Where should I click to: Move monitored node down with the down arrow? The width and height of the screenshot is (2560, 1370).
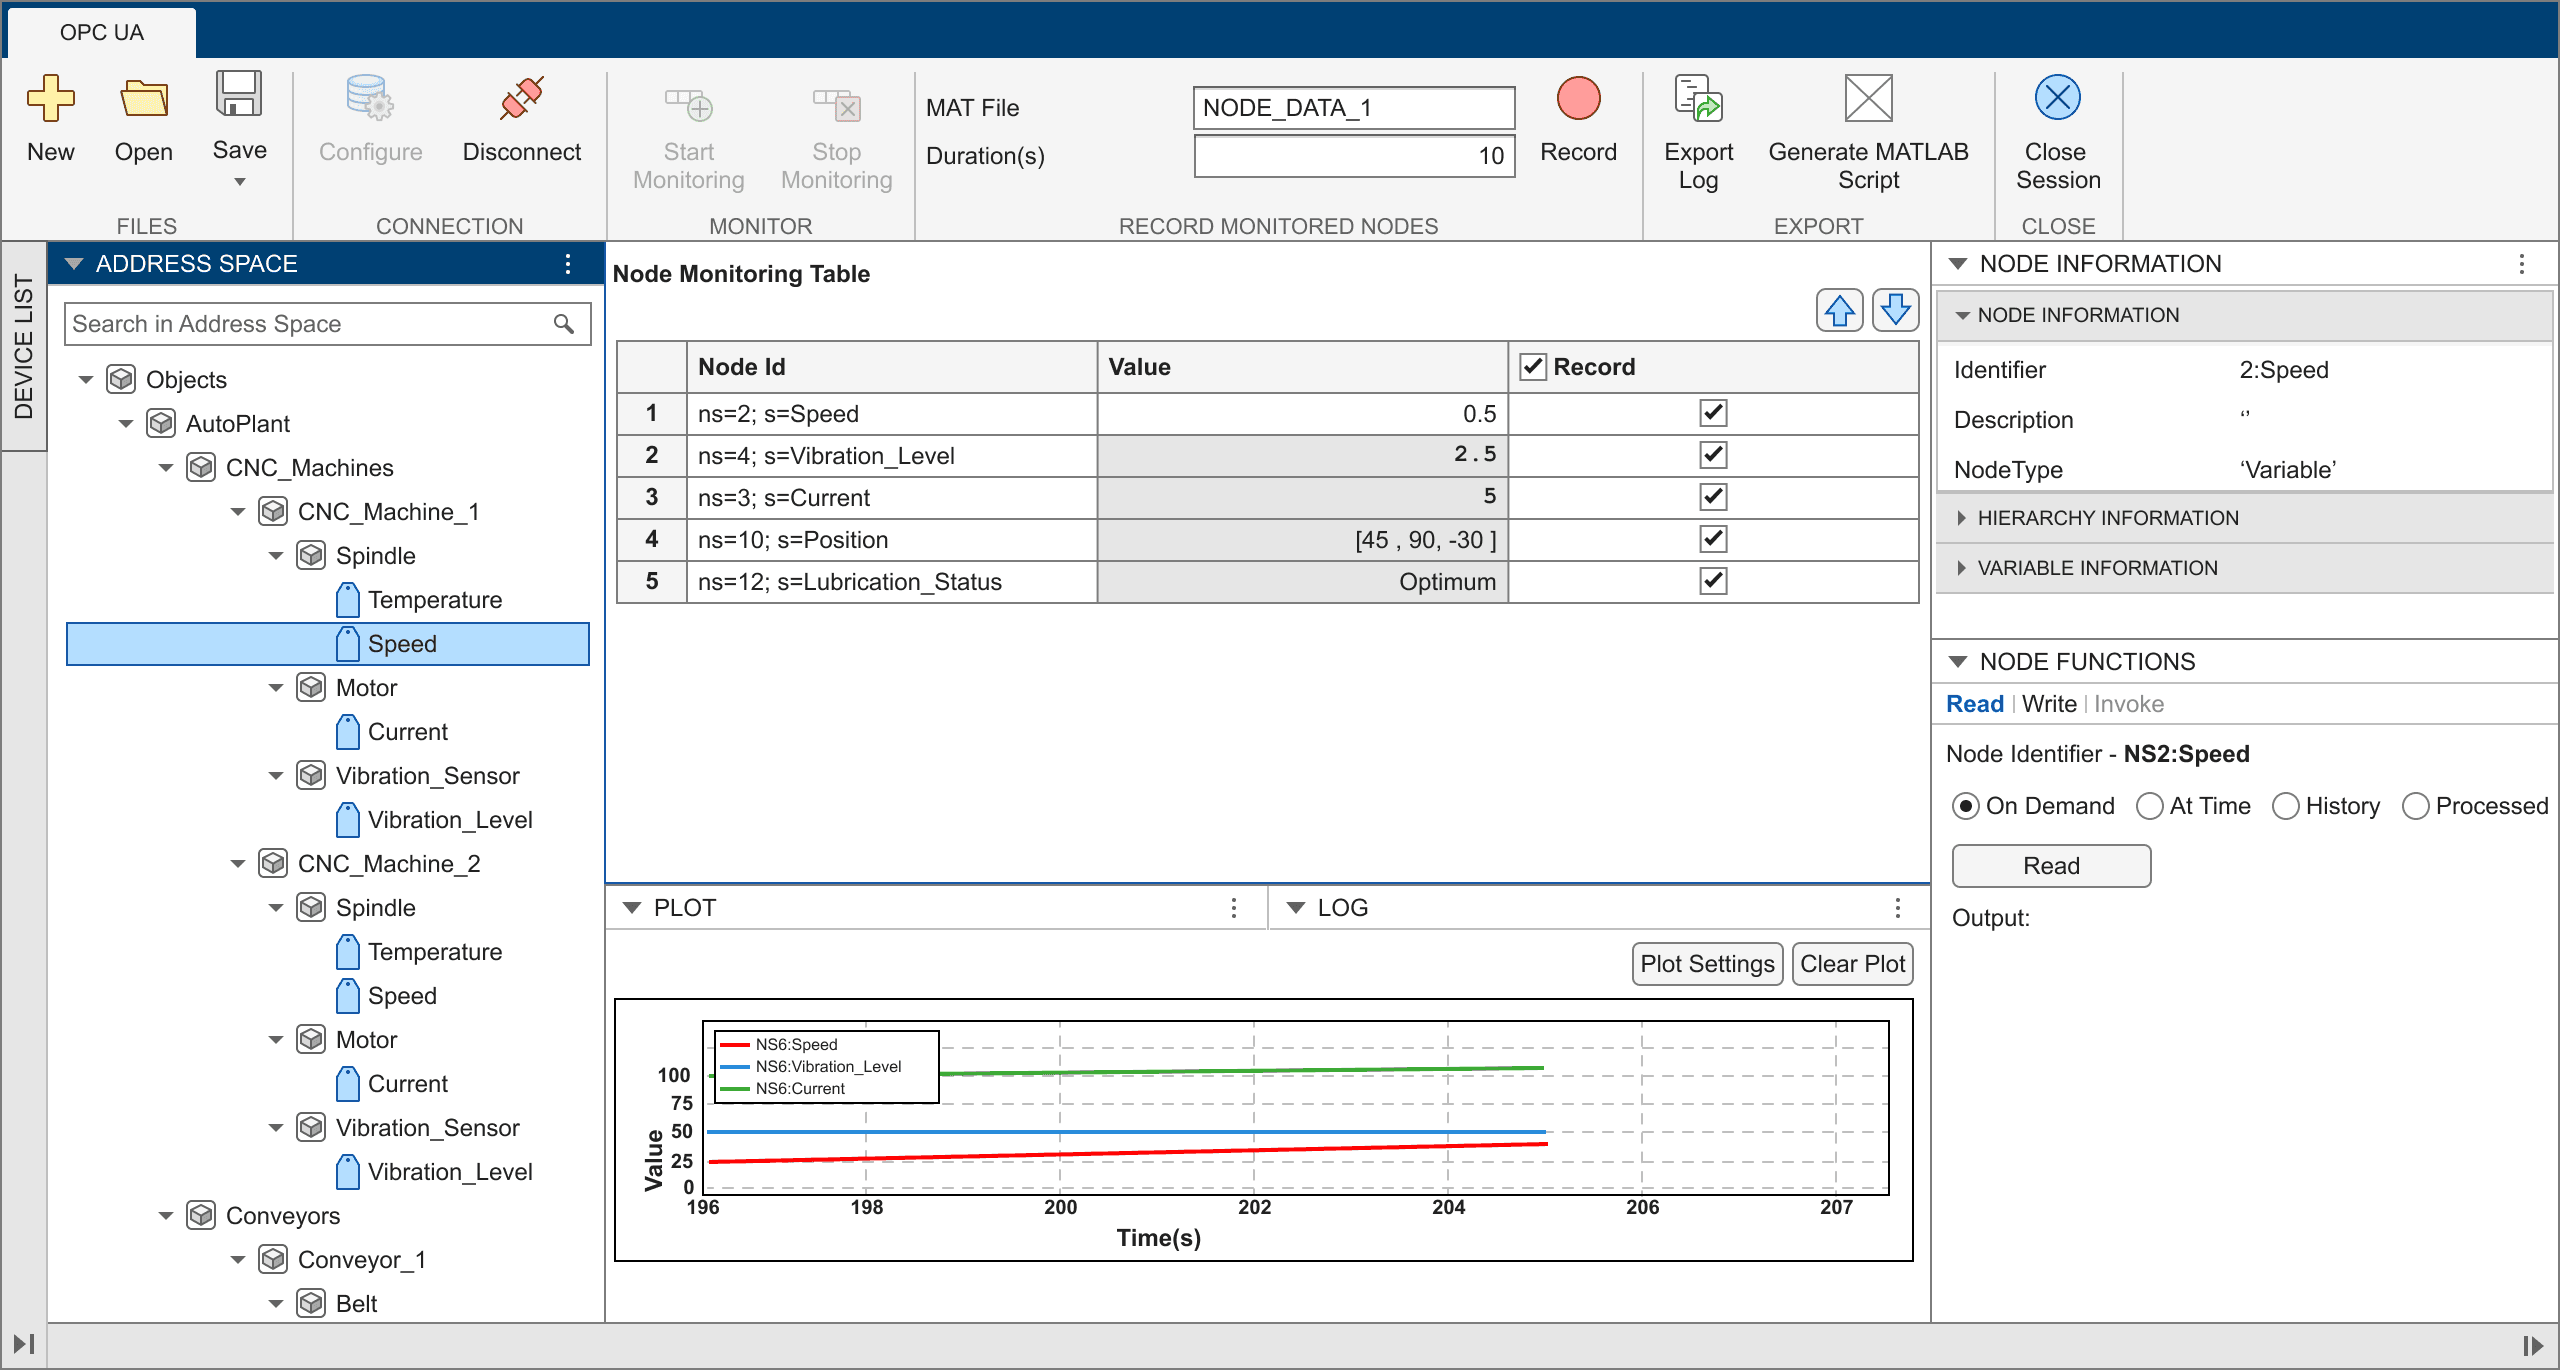(x=1895, y=310)
